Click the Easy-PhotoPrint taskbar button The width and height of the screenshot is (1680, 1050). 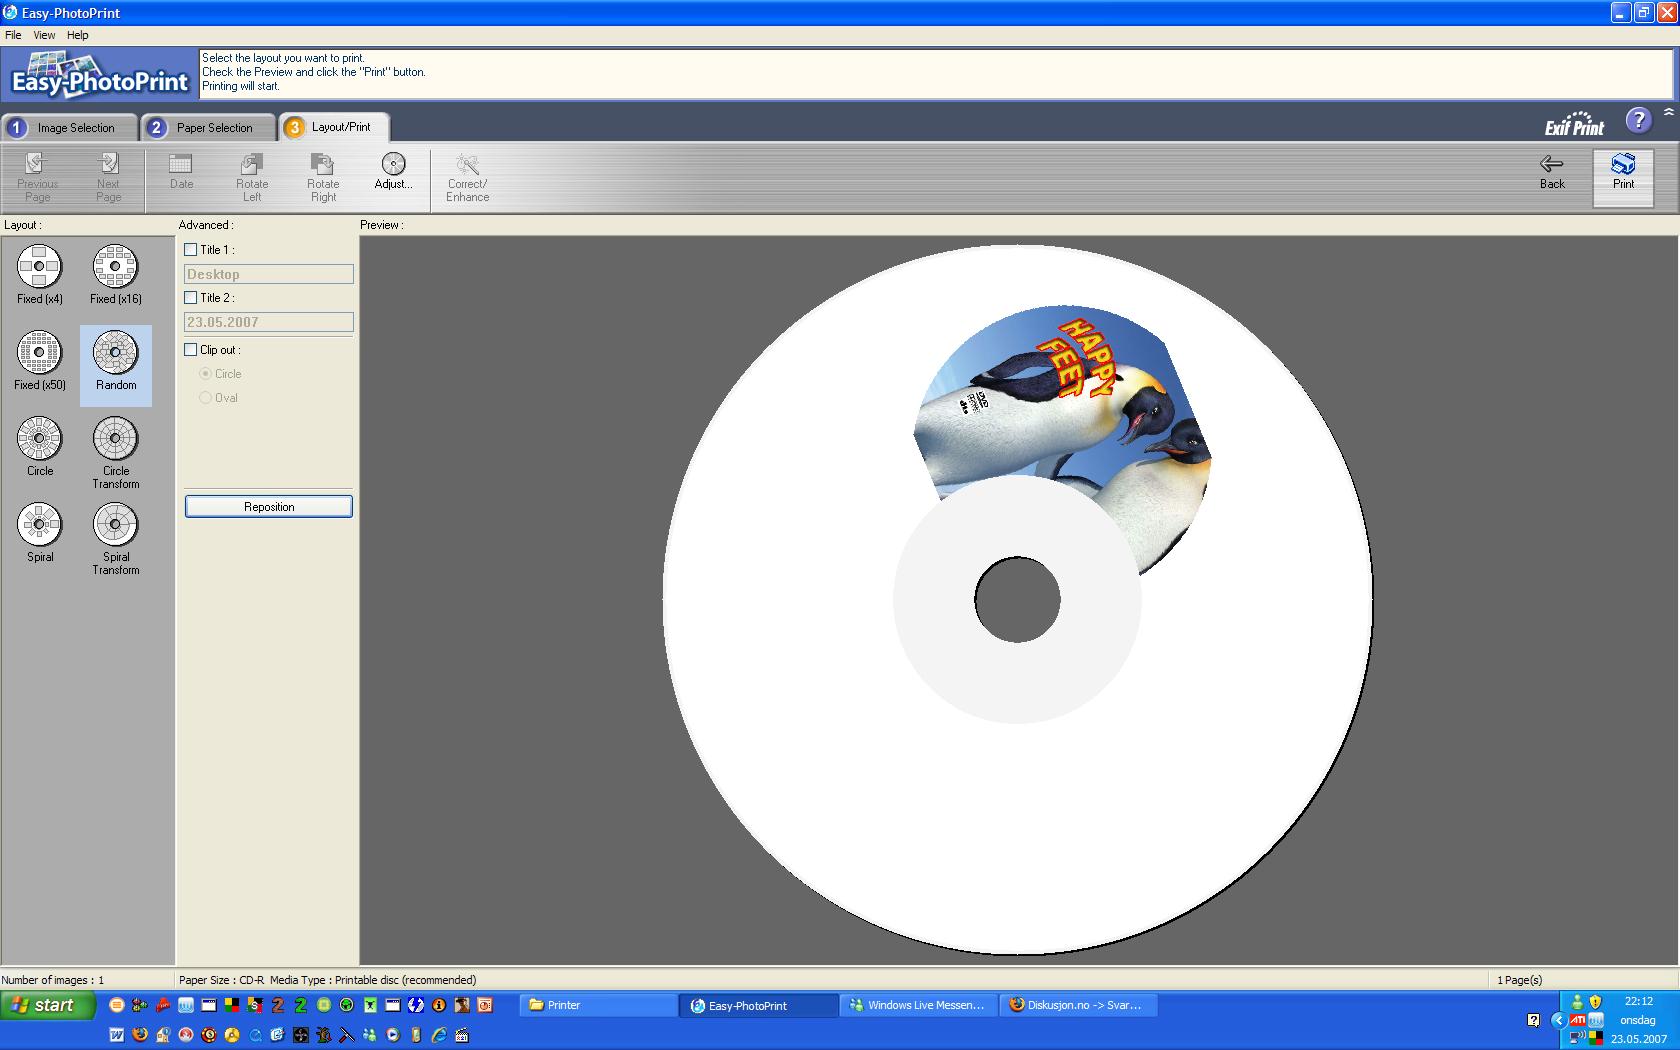[x=758, y=1005]
